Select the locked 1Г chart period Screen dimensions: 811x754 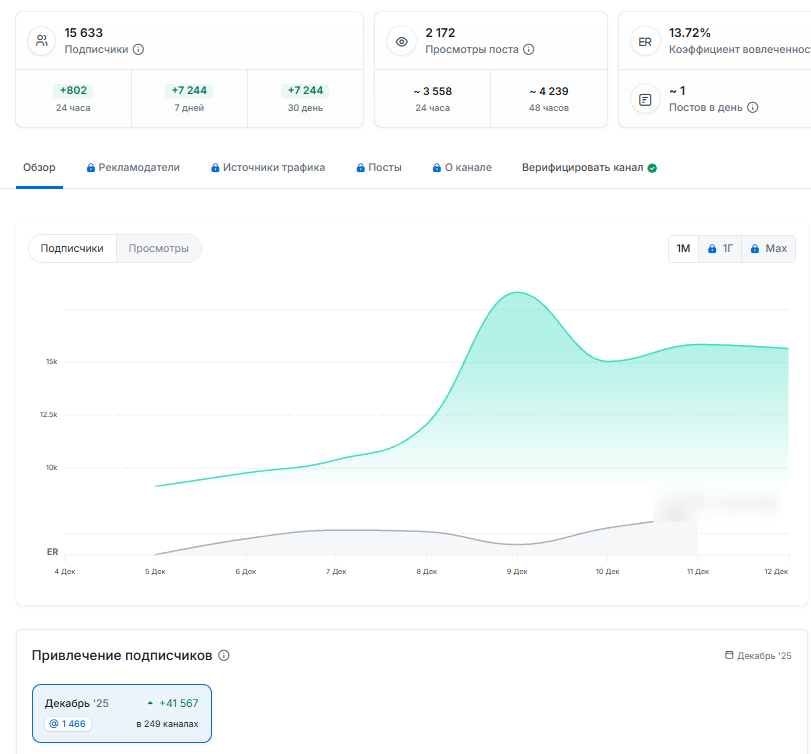[721, 248]
